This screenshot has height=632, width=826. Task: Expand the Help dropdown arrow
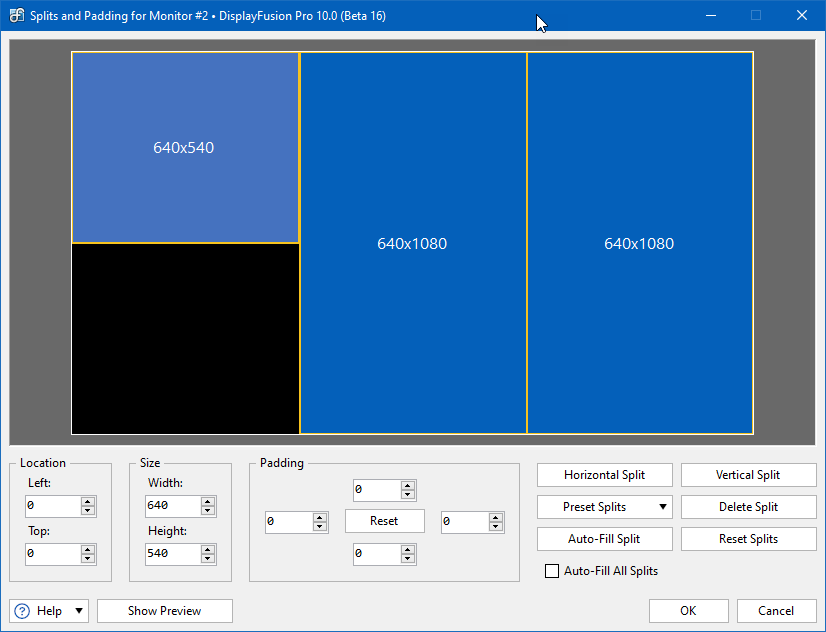coord(78,611)
